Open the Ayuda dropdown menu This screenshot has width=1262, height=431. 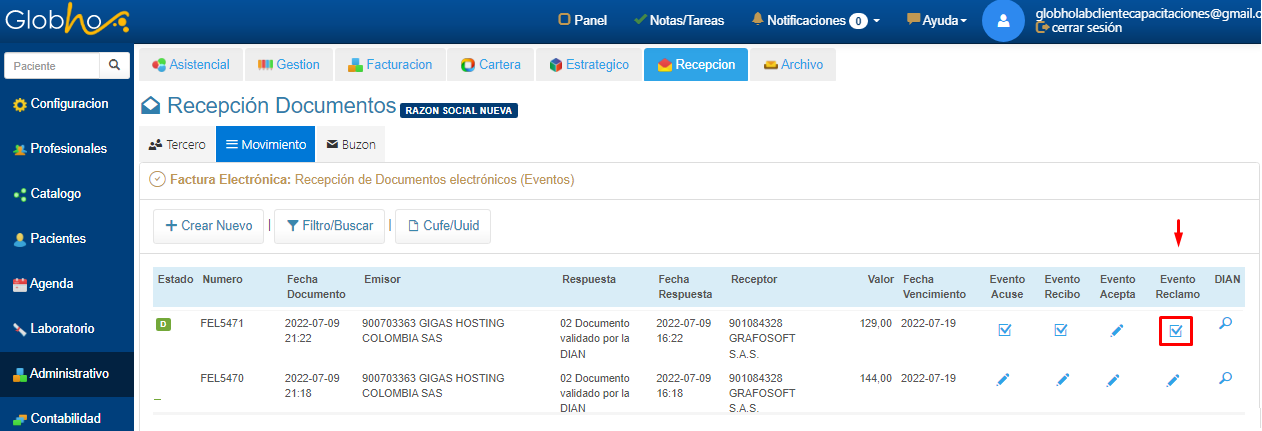tap(937, 20)
